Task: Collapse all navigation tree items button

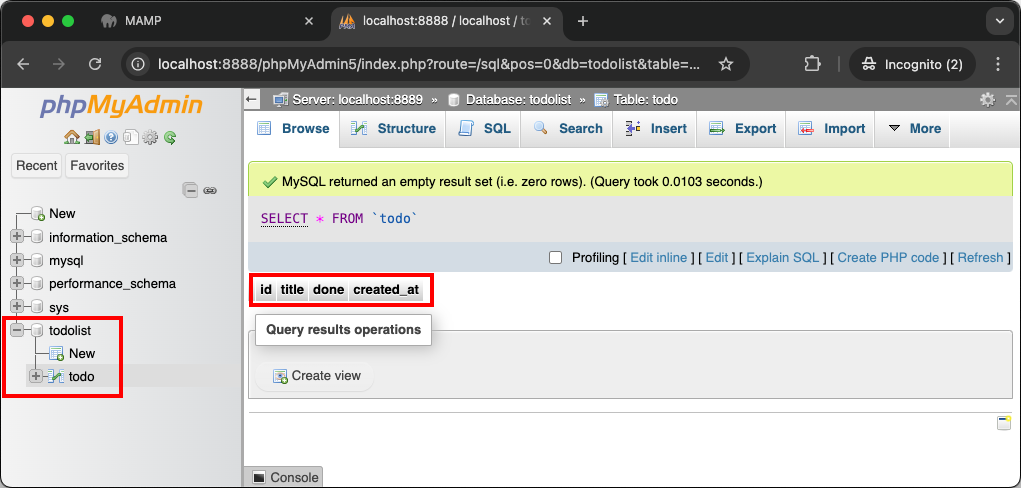Action: (190, 190)
